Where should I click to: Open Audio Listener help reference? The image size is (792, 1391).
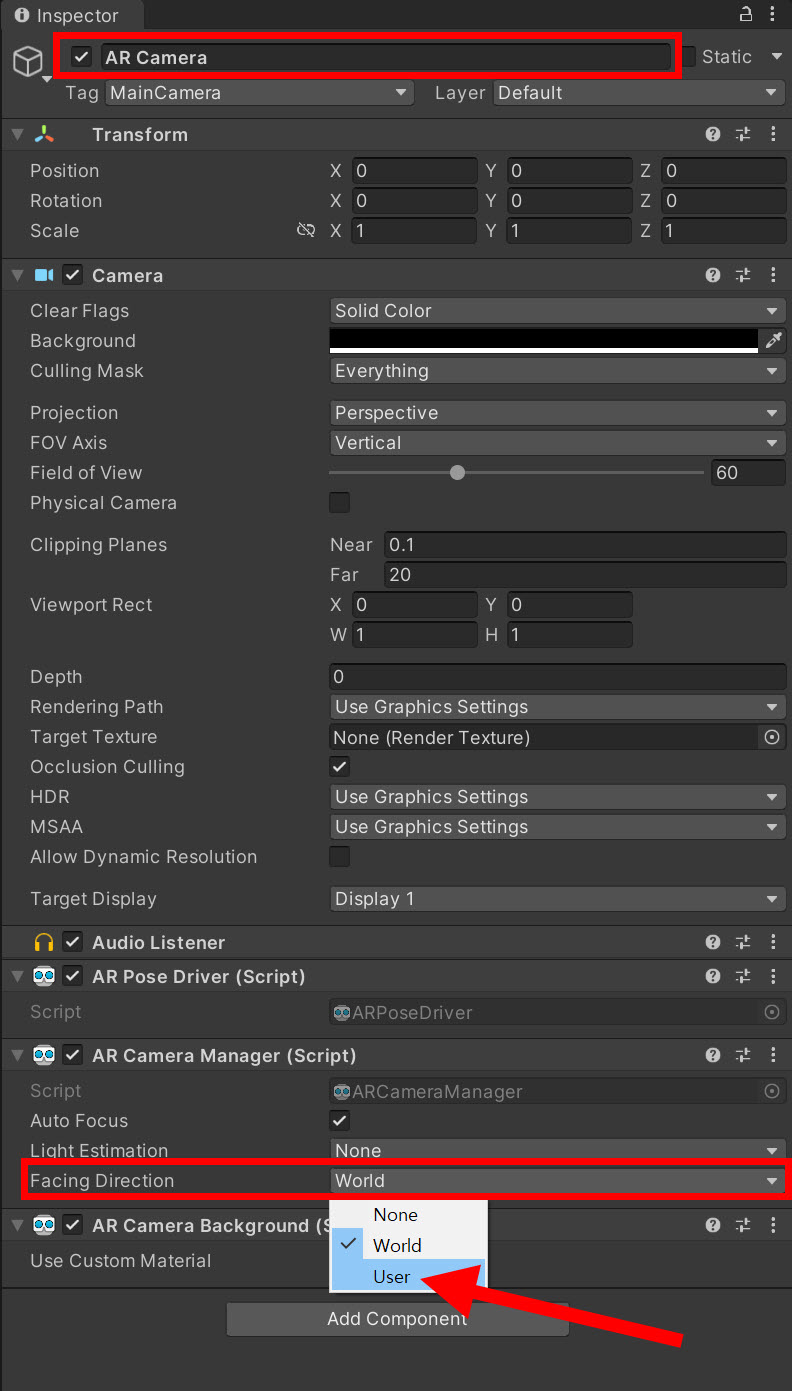713,942
